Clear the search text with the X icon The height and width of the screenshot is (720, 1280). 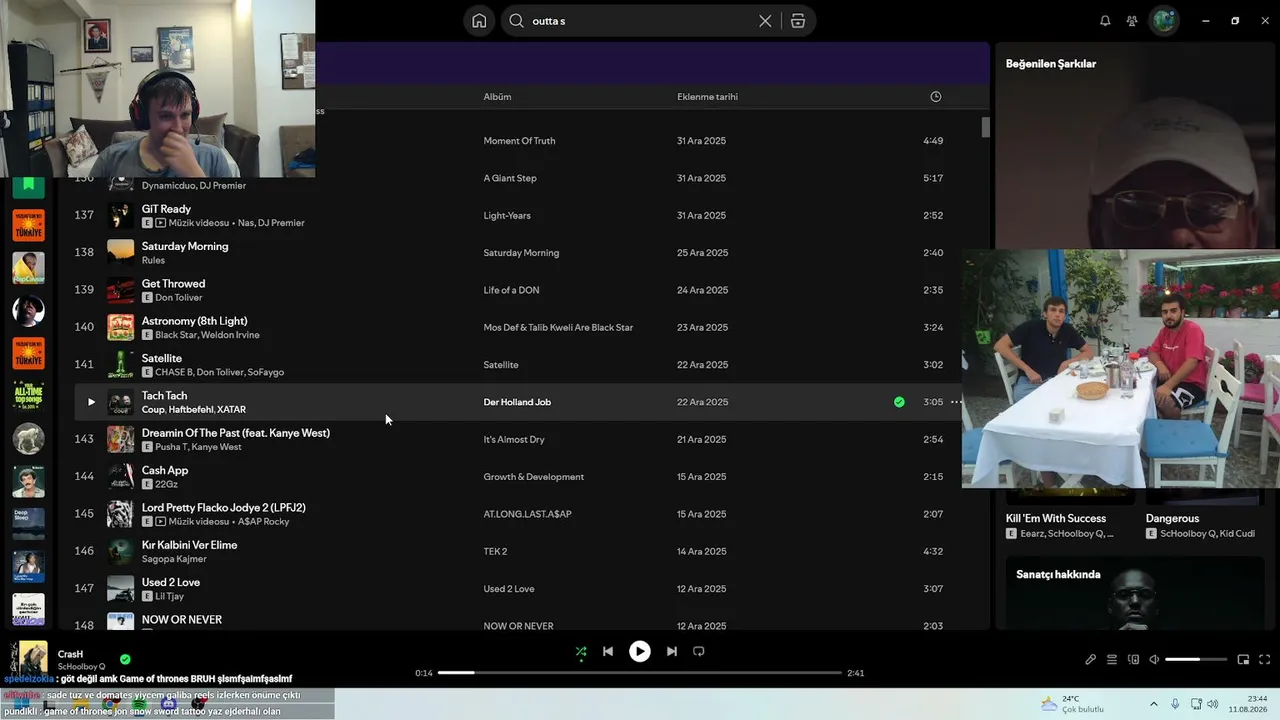[x=765, y=21]
